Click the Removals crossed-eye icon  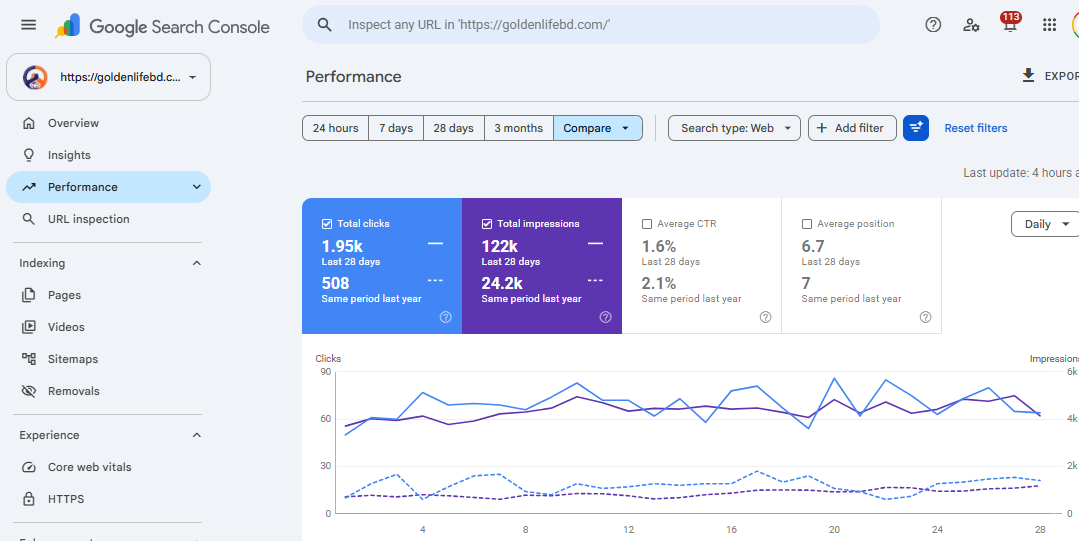pyautogui.click(x=28, y=391)
